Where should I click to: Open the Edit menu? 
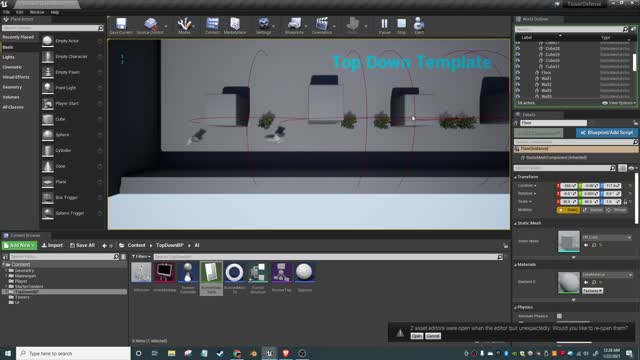coord(20,12)
